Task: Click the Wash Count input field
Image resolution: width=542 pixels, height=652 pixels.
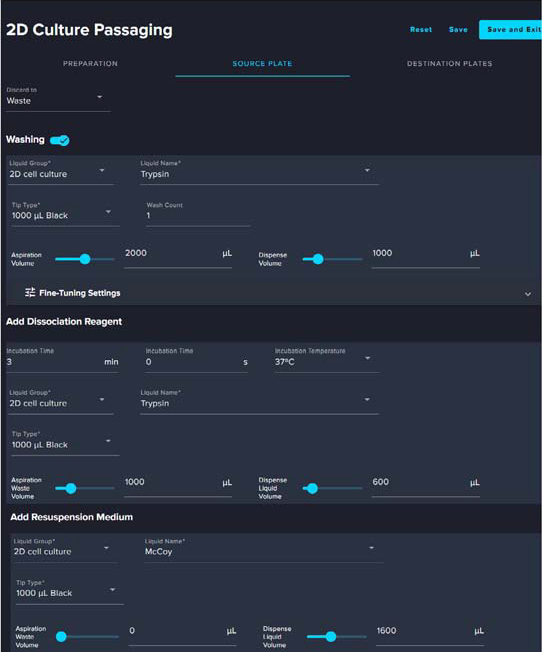Action: 198,215
